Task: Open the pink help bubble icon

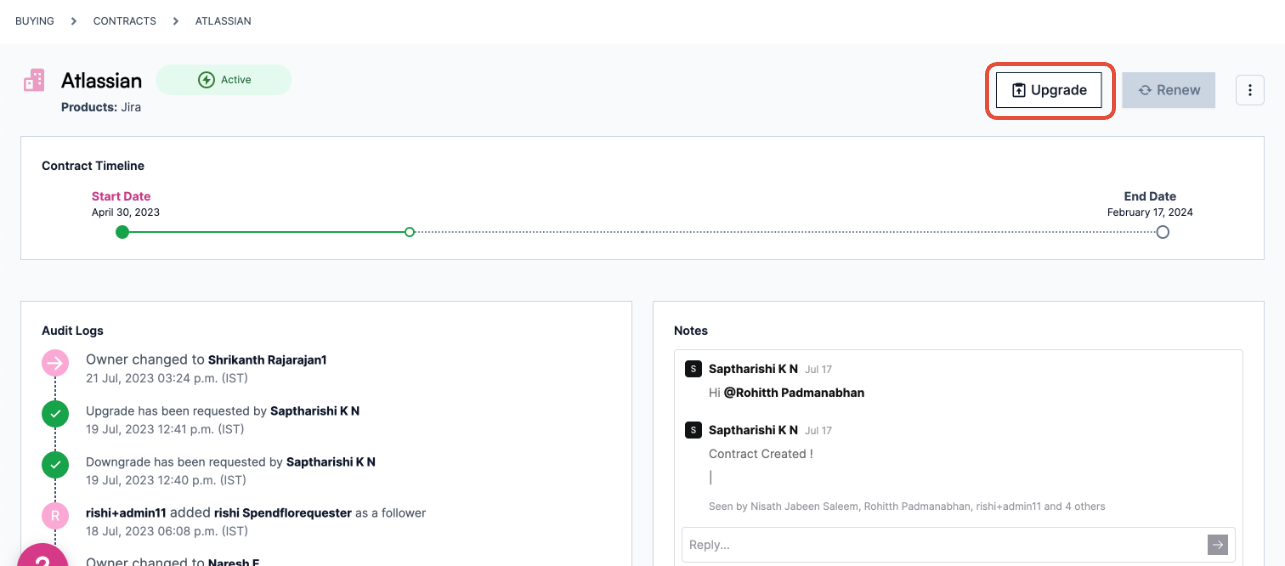Action: coord(42,556)
